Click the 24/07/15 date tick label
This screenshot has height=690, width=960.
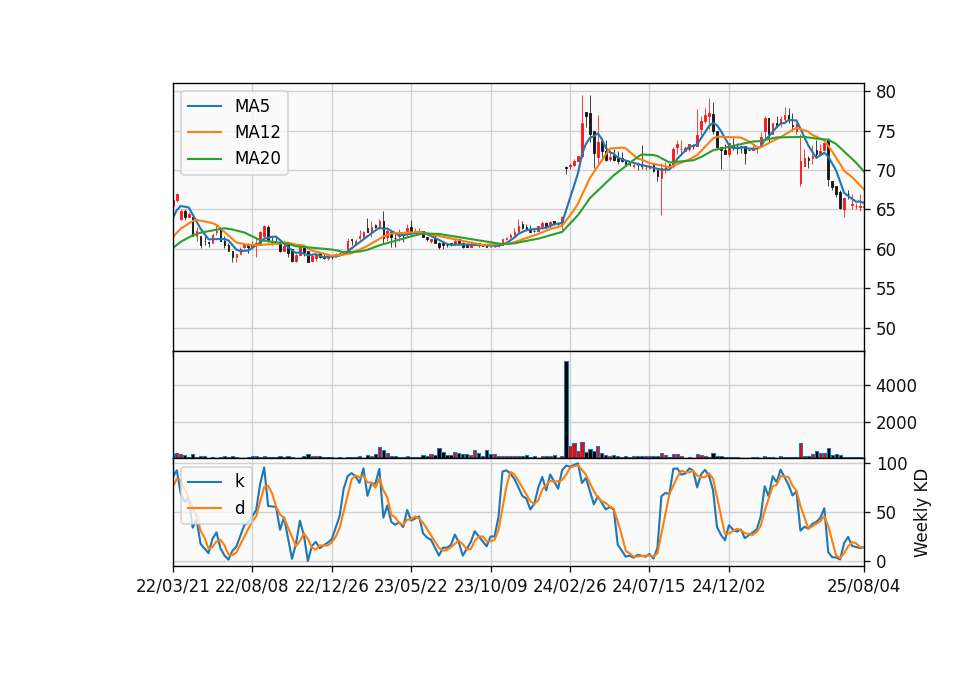pyautogui.click(x=648, y=586)
